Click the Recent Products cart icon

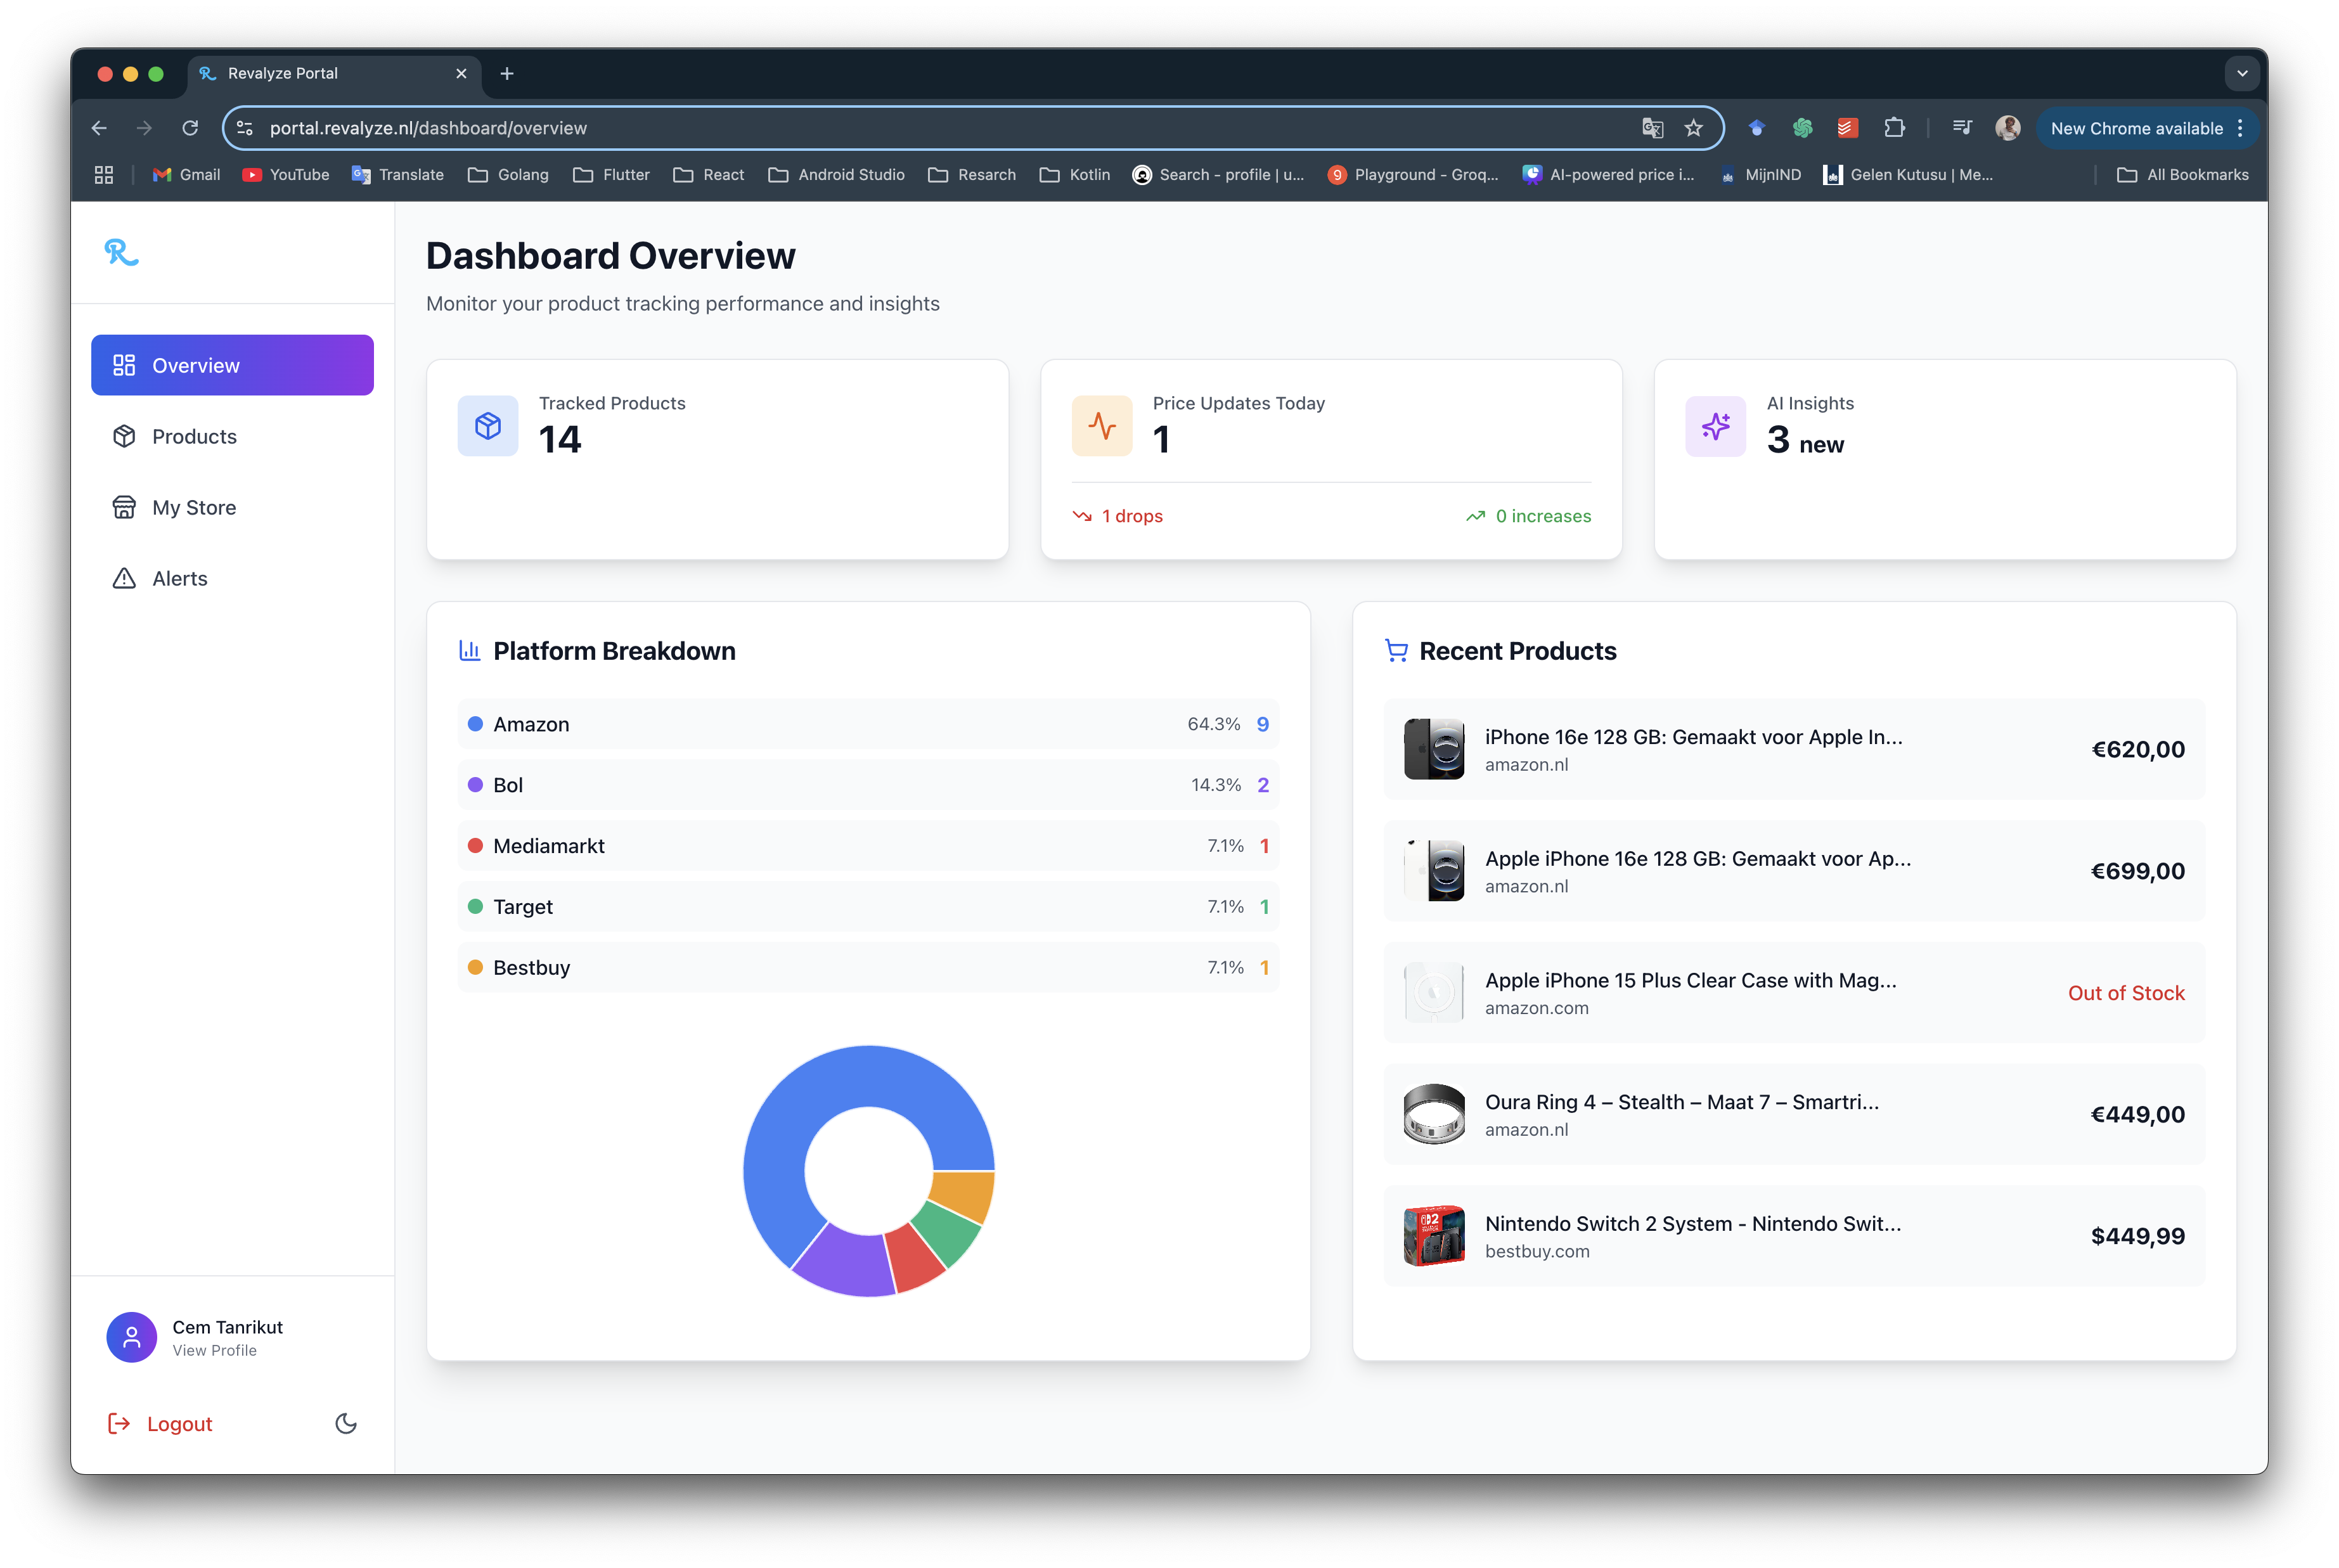(1396, 651)
